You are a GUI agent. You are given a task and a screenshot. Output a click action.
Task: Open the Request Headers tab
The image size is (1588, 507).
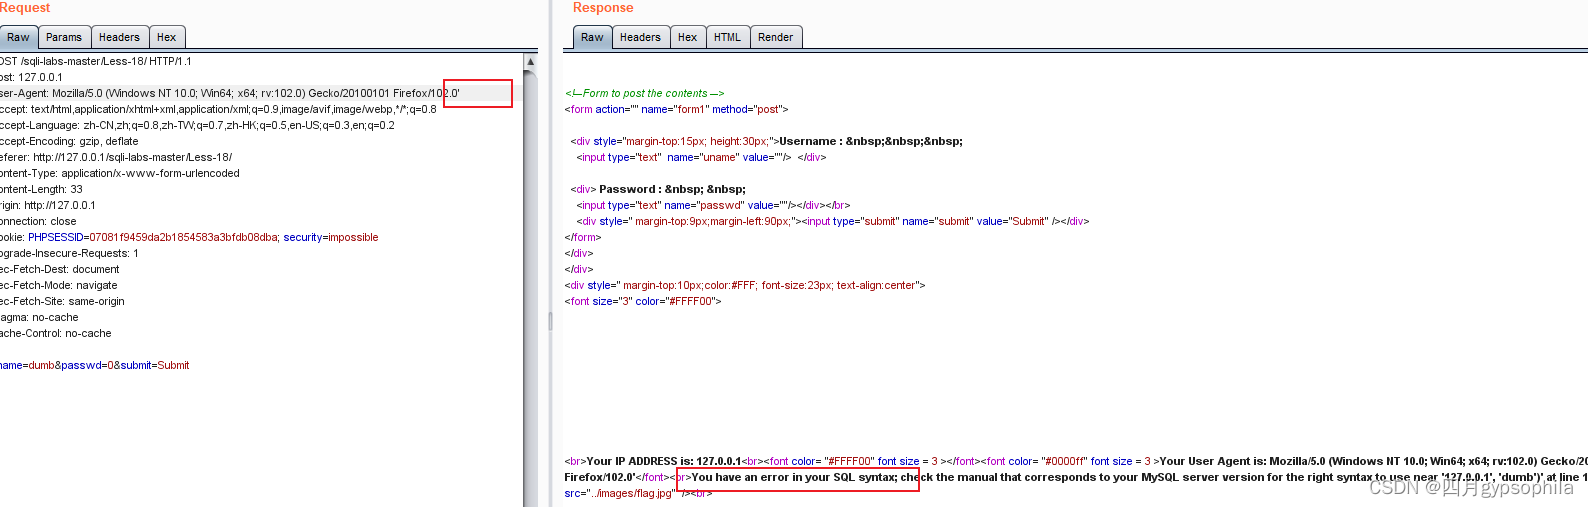tap(119, 37)
